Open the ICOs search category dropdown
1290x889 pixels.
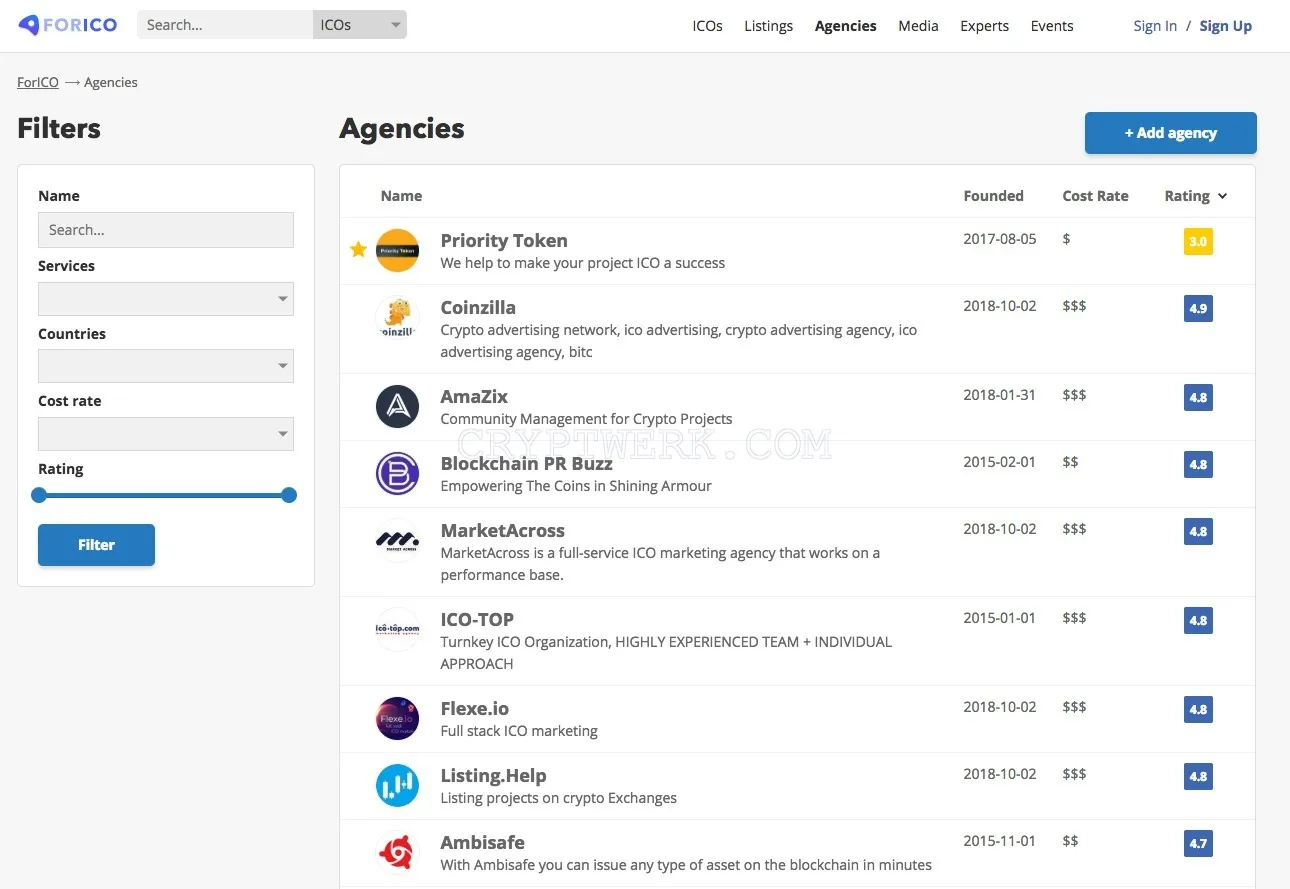pos(360,25)
